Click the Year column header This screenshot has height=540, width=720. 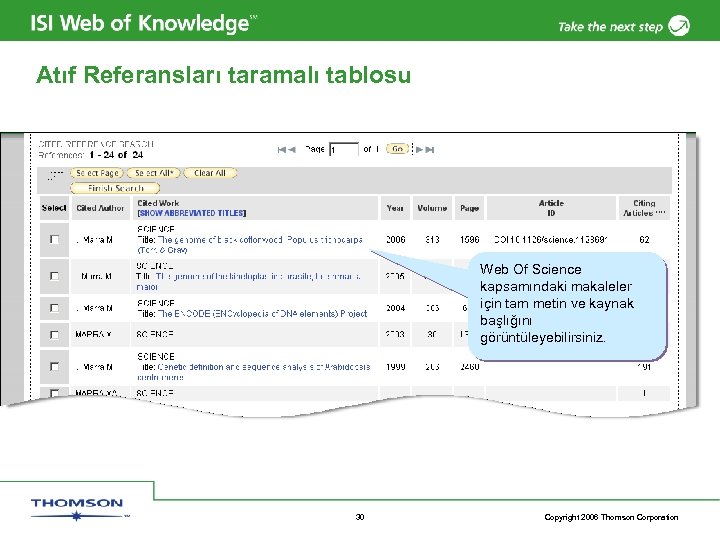click(395, 208)
